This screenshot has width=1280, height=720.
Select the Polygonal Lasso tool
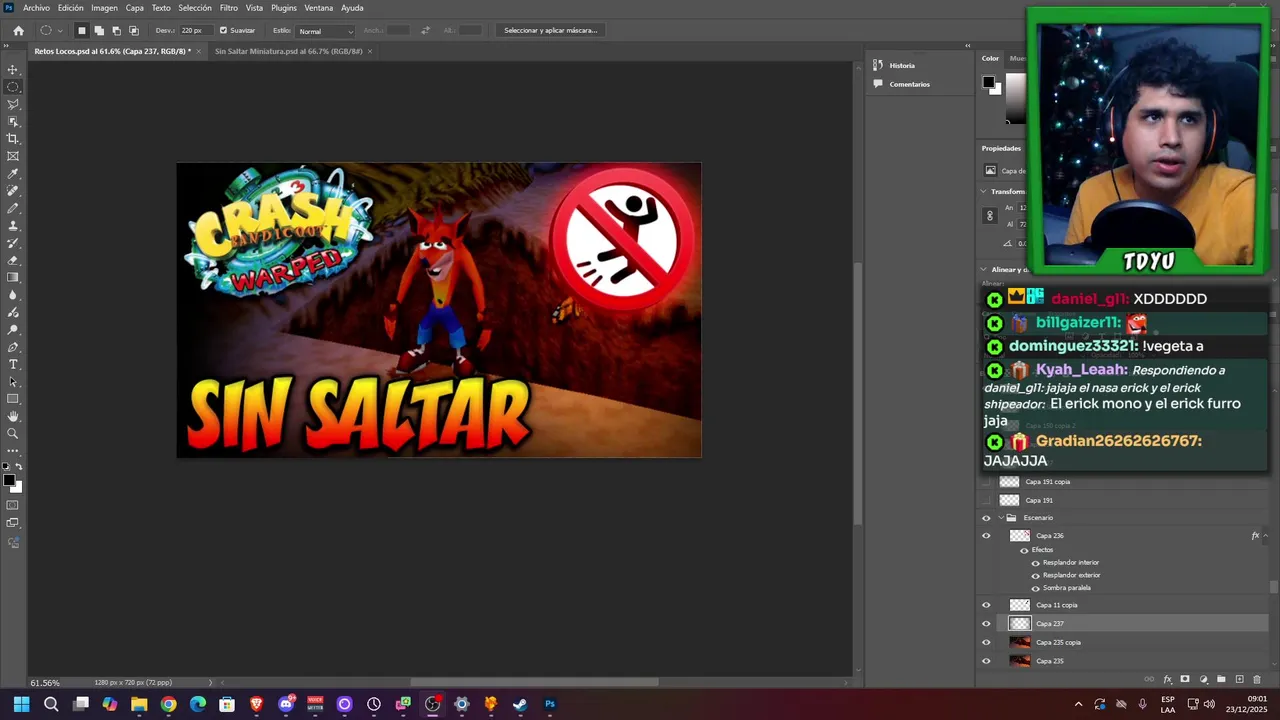[13, 104]
